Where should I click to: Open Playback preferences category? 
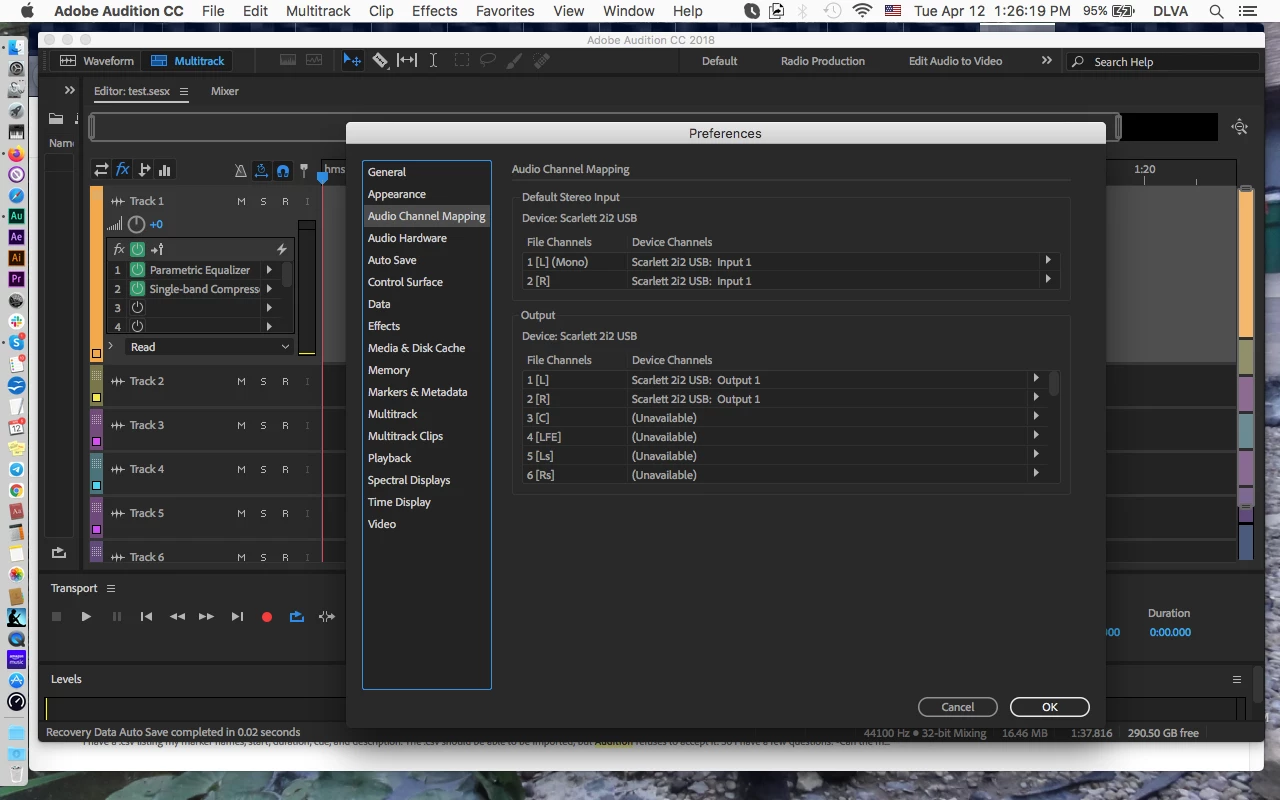point(389,458)
